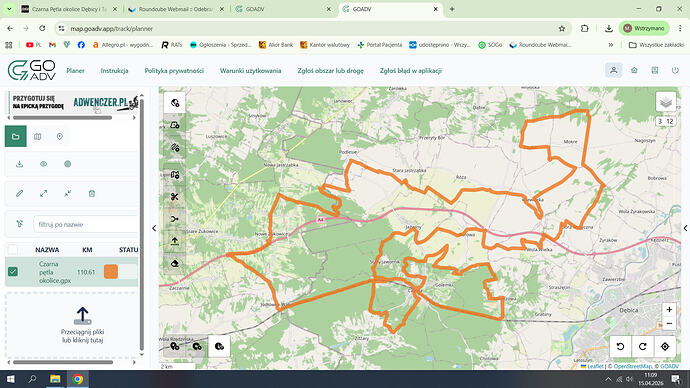Open Zgłoś obszar lub drogę
690x388 pixels.
330,70
